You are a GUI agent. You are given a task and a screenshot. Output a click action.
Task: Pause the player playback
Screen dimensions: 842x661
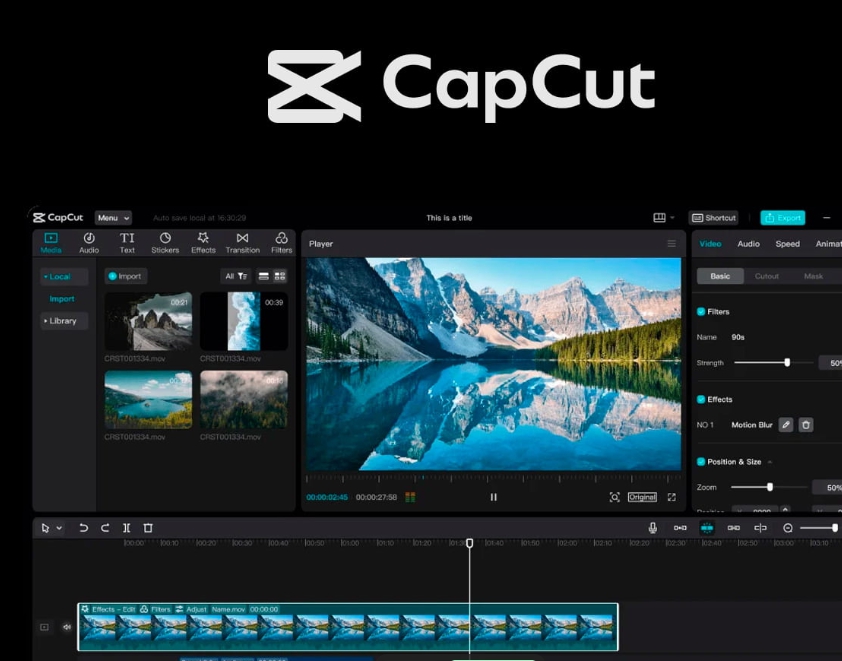(493, 497)
